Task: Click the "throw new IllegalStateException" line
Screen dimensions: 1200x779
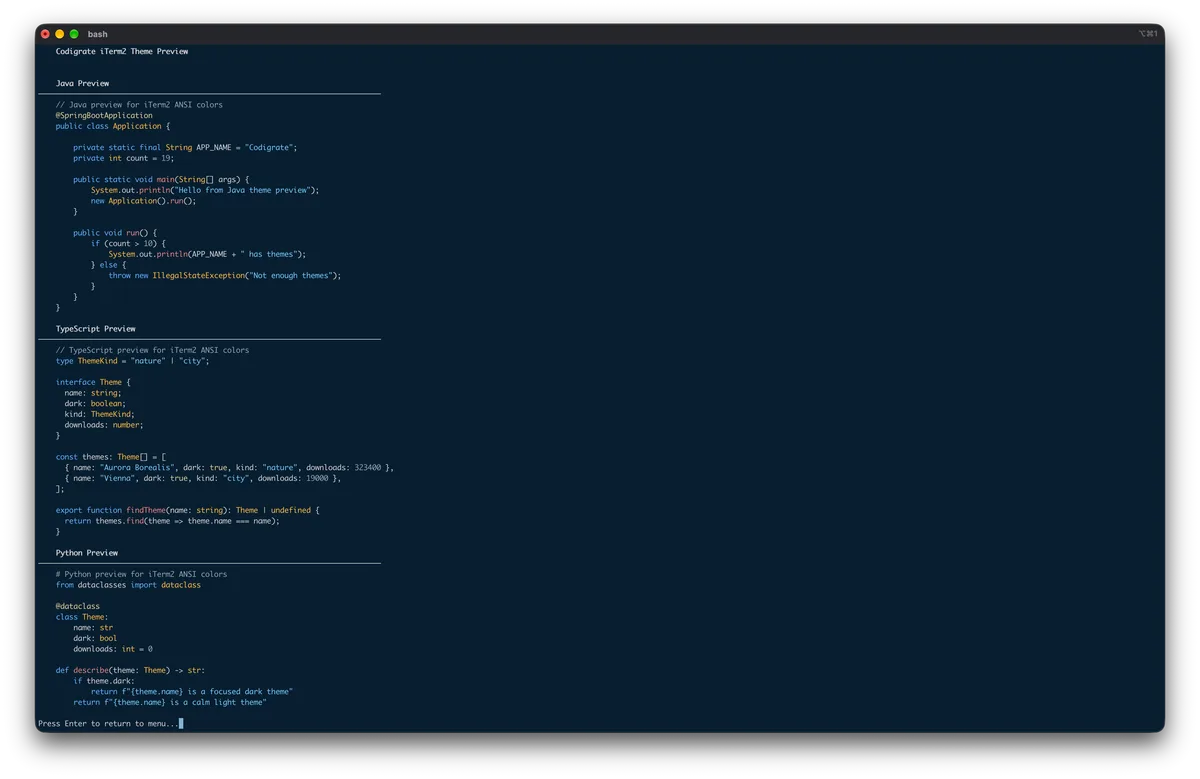Action: click(x=225, y=275)
